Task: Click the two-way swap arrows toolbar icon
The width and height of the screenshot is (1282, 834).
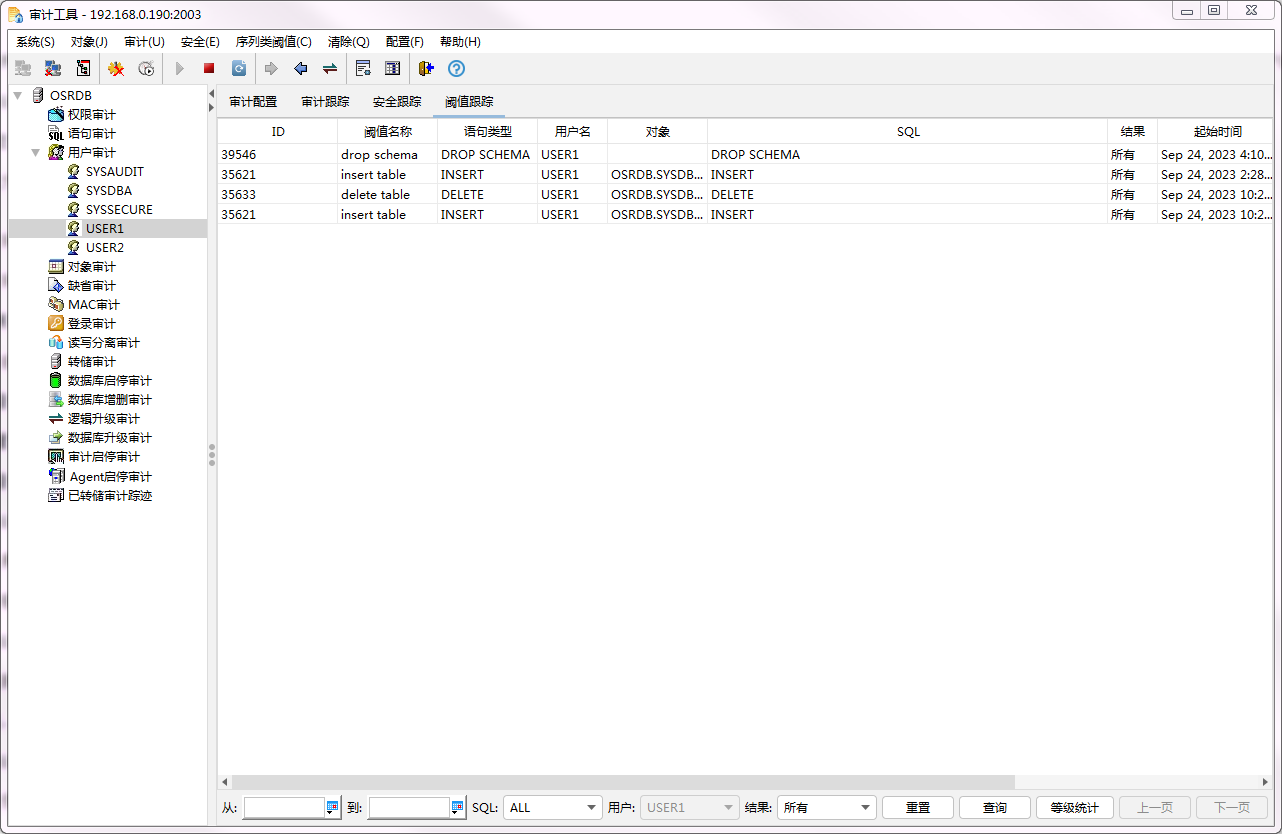Action: coord(330,69)
